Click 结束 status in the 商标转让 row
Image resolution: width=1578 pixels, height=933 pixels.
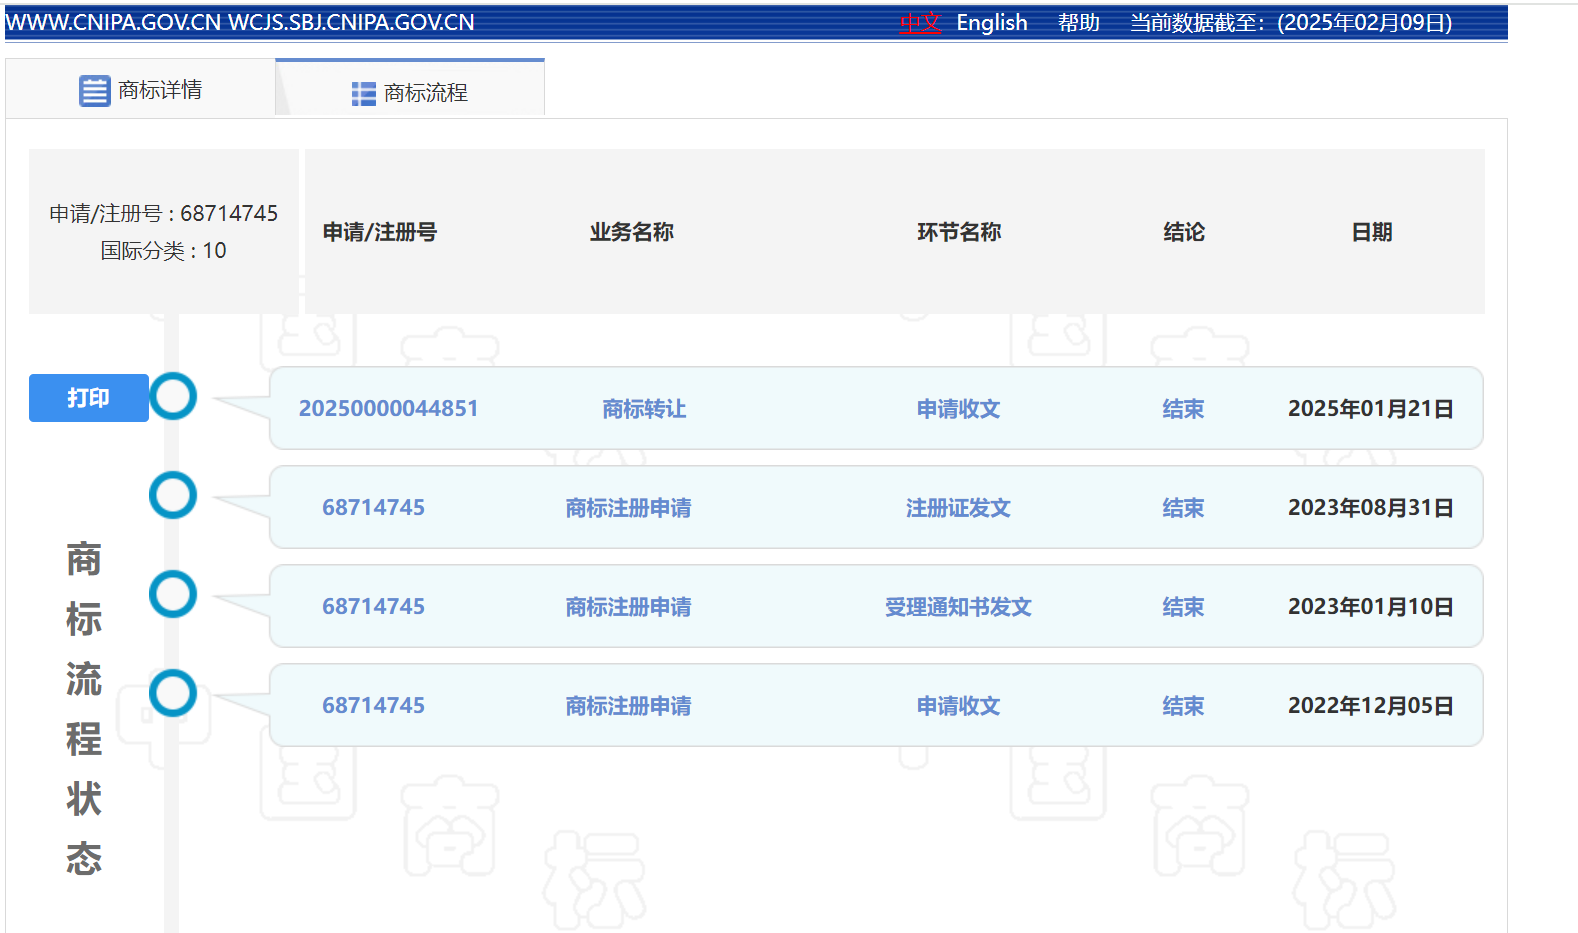(x=1183, y=409)
